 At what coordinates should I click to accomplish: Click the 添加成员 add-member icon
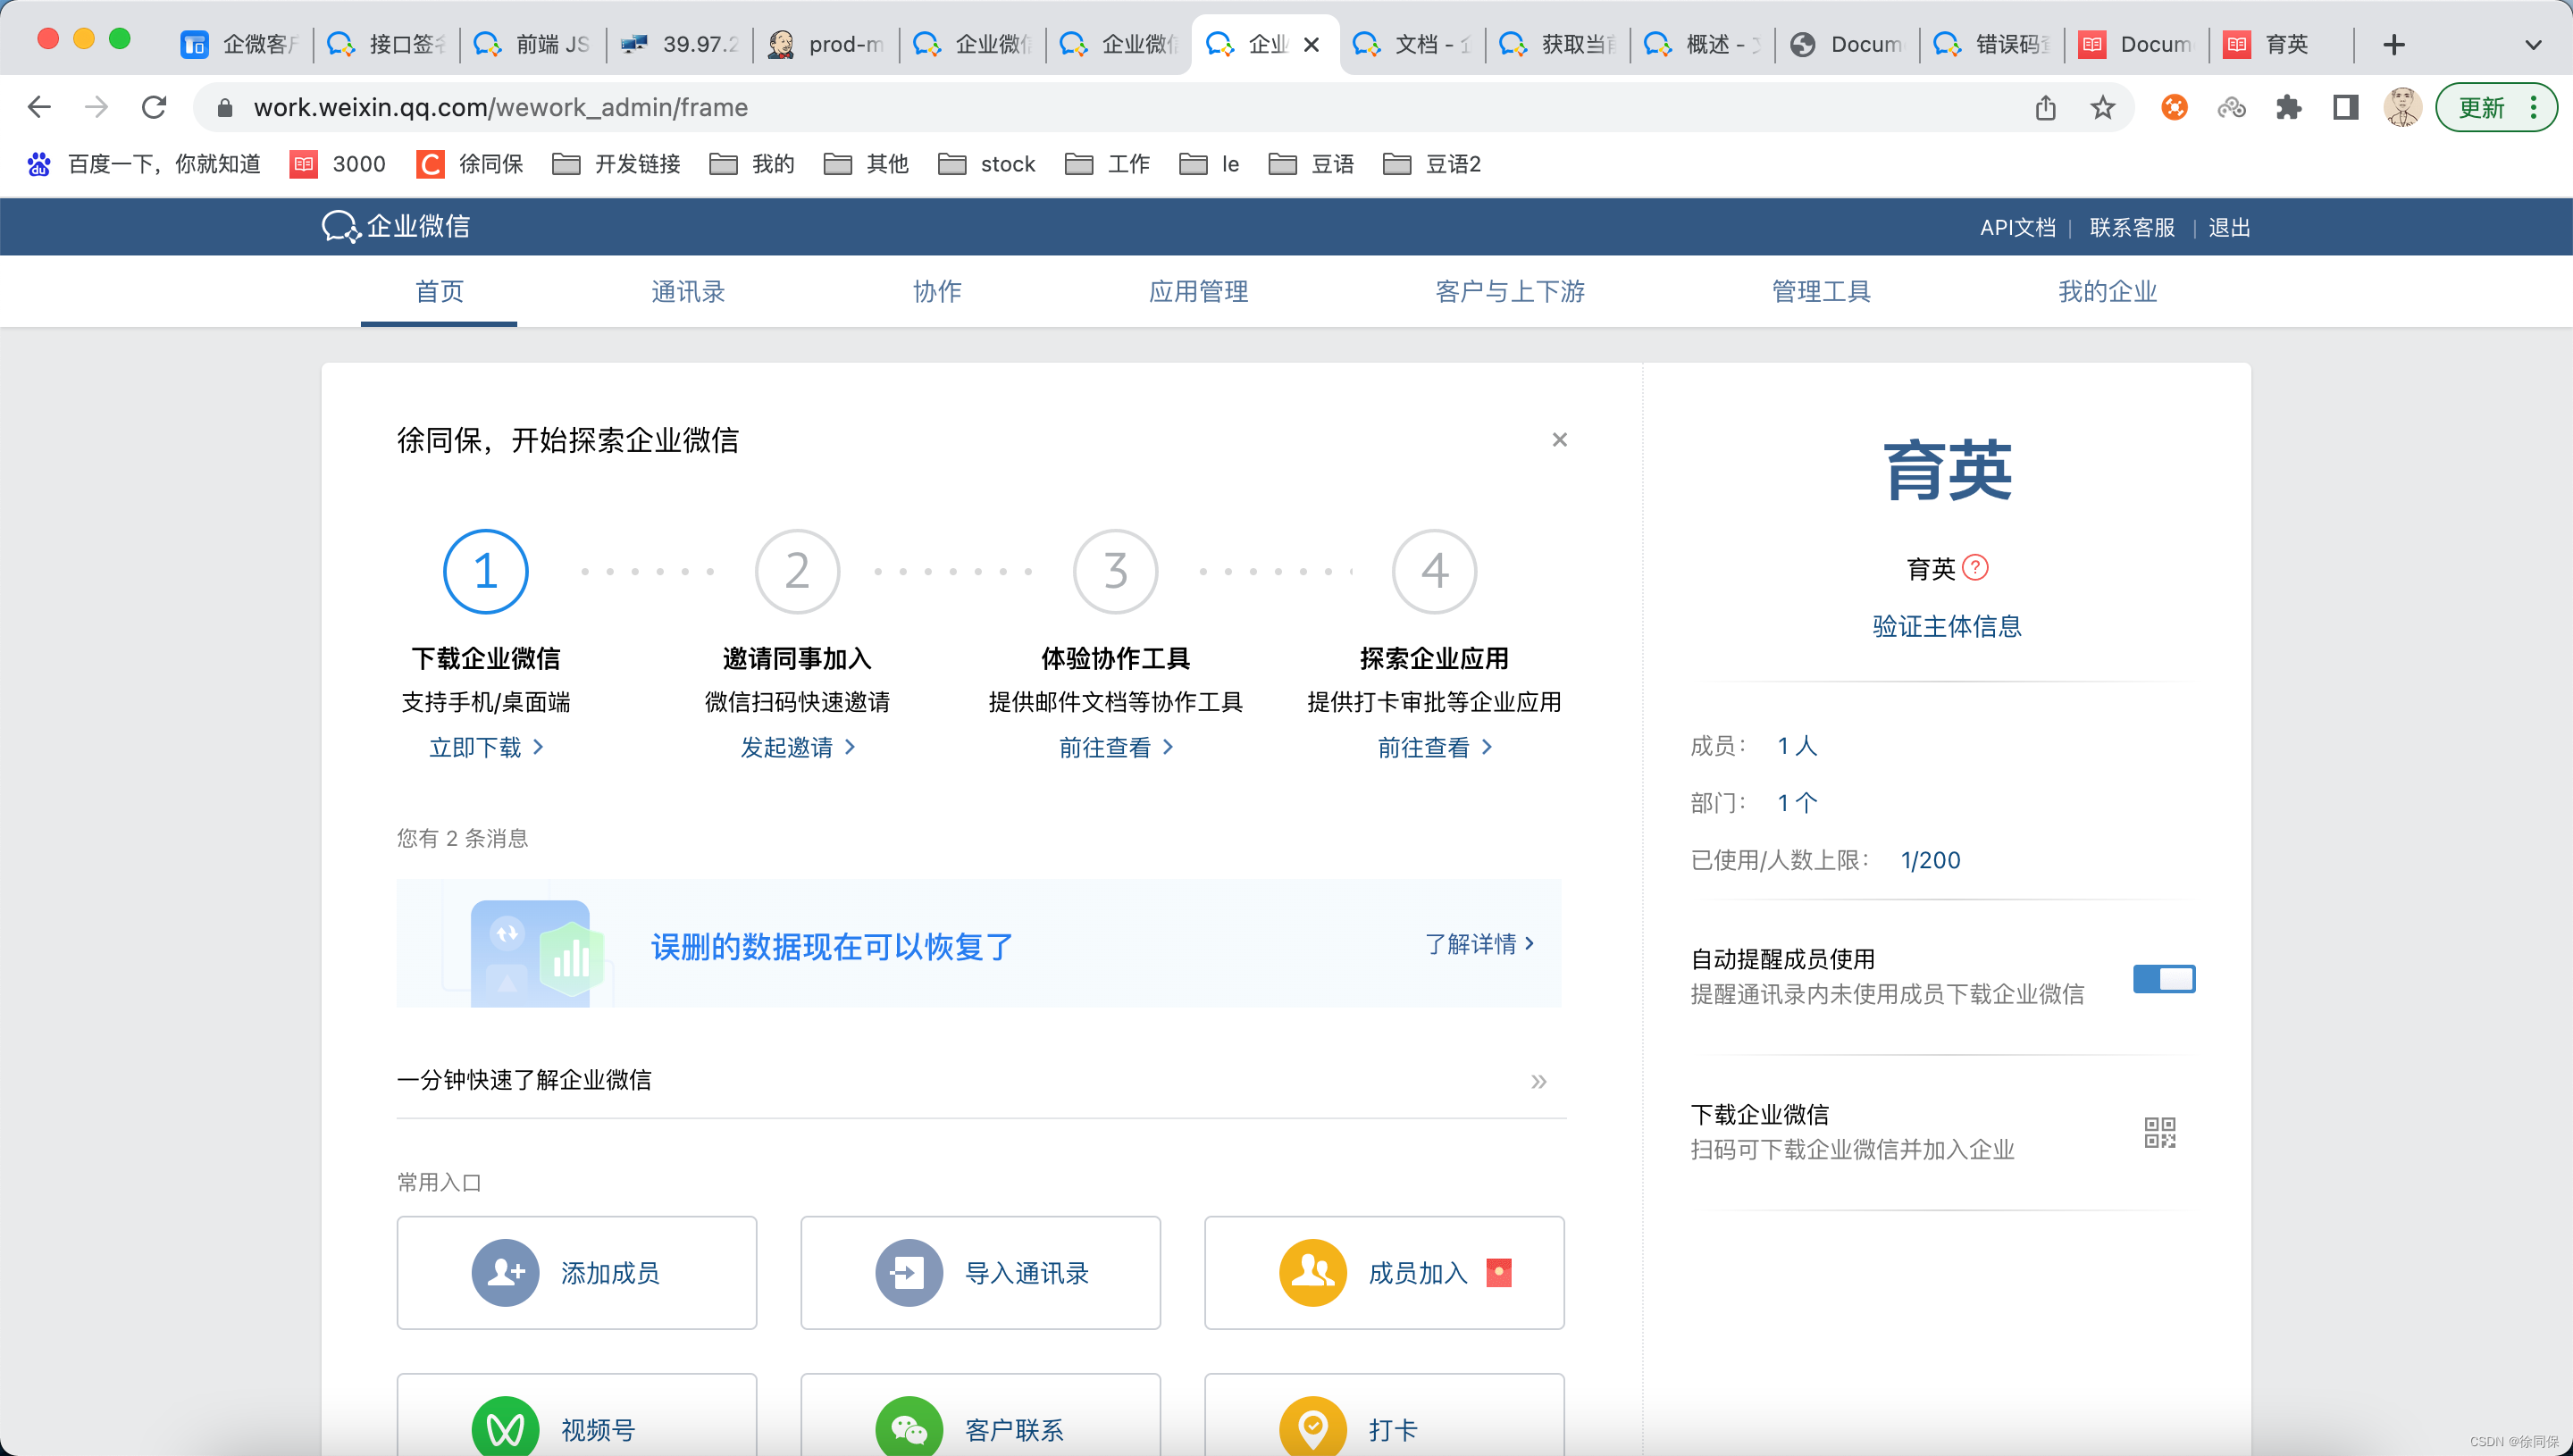click(x=505, y=1272)
